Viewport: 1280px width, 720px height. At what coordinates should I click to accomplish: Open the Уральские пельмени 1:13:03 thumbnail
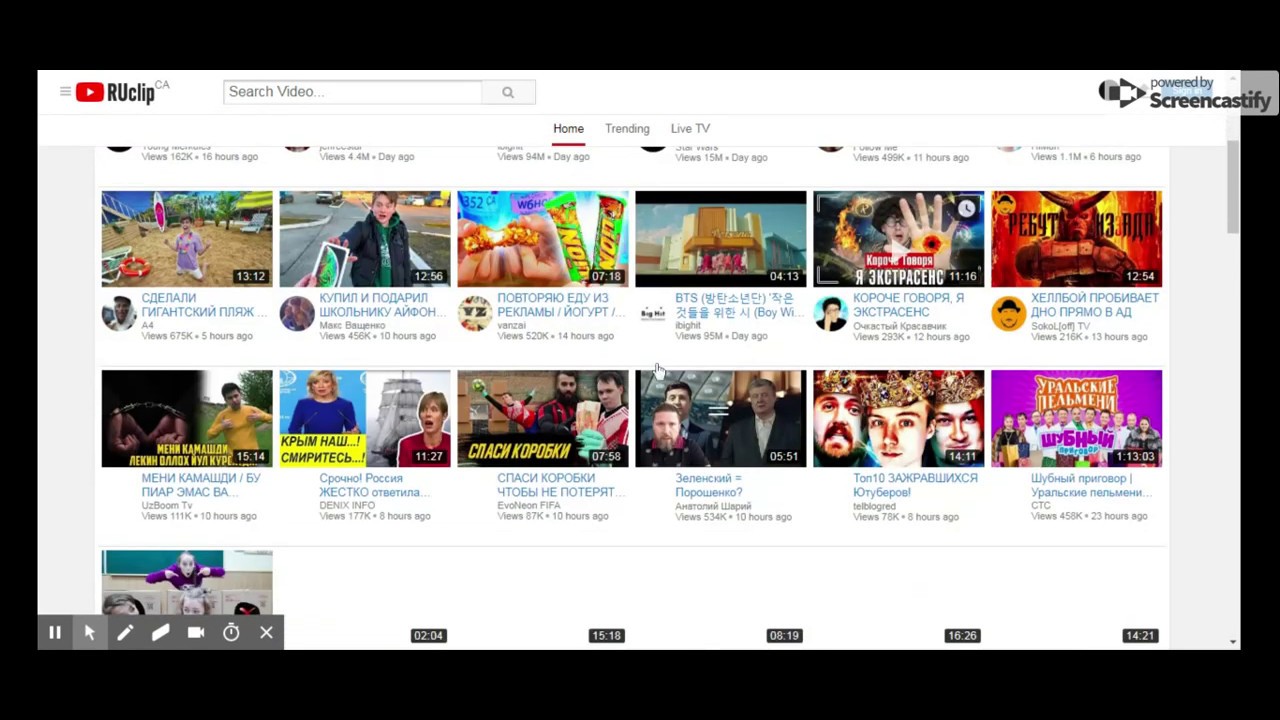click(1077, 419)
